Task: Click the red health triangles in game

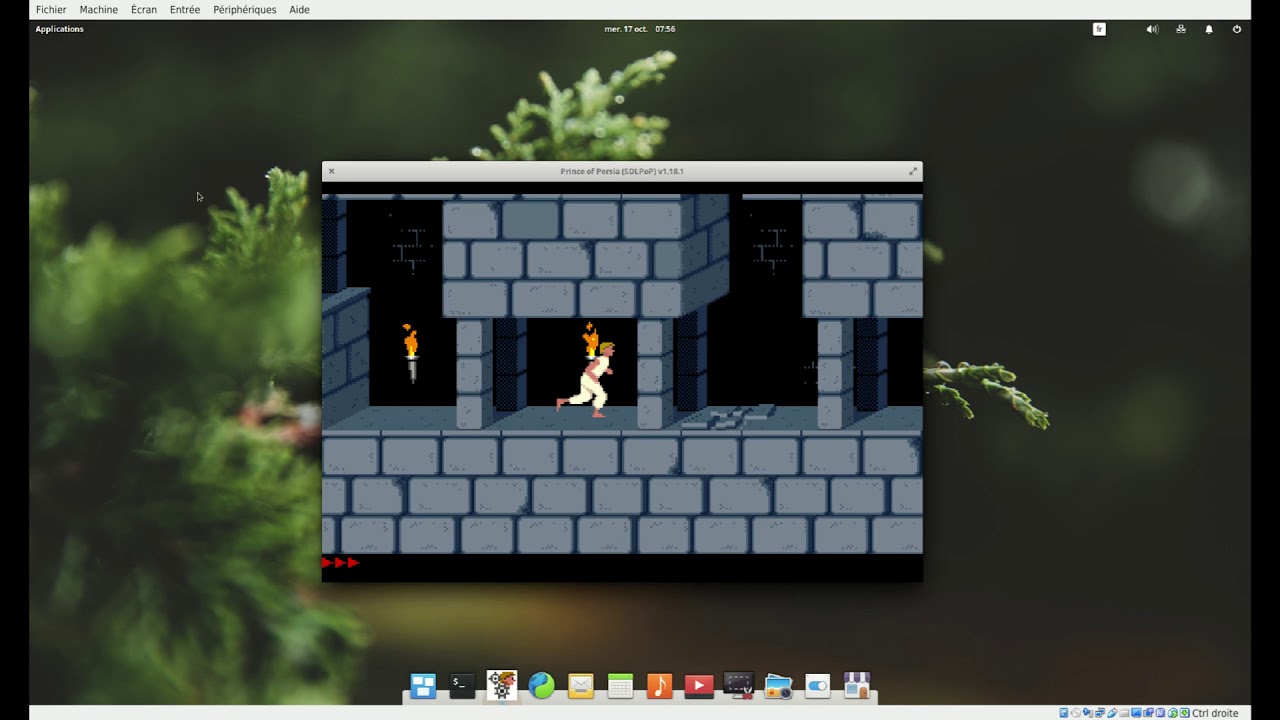Action: 340,563
